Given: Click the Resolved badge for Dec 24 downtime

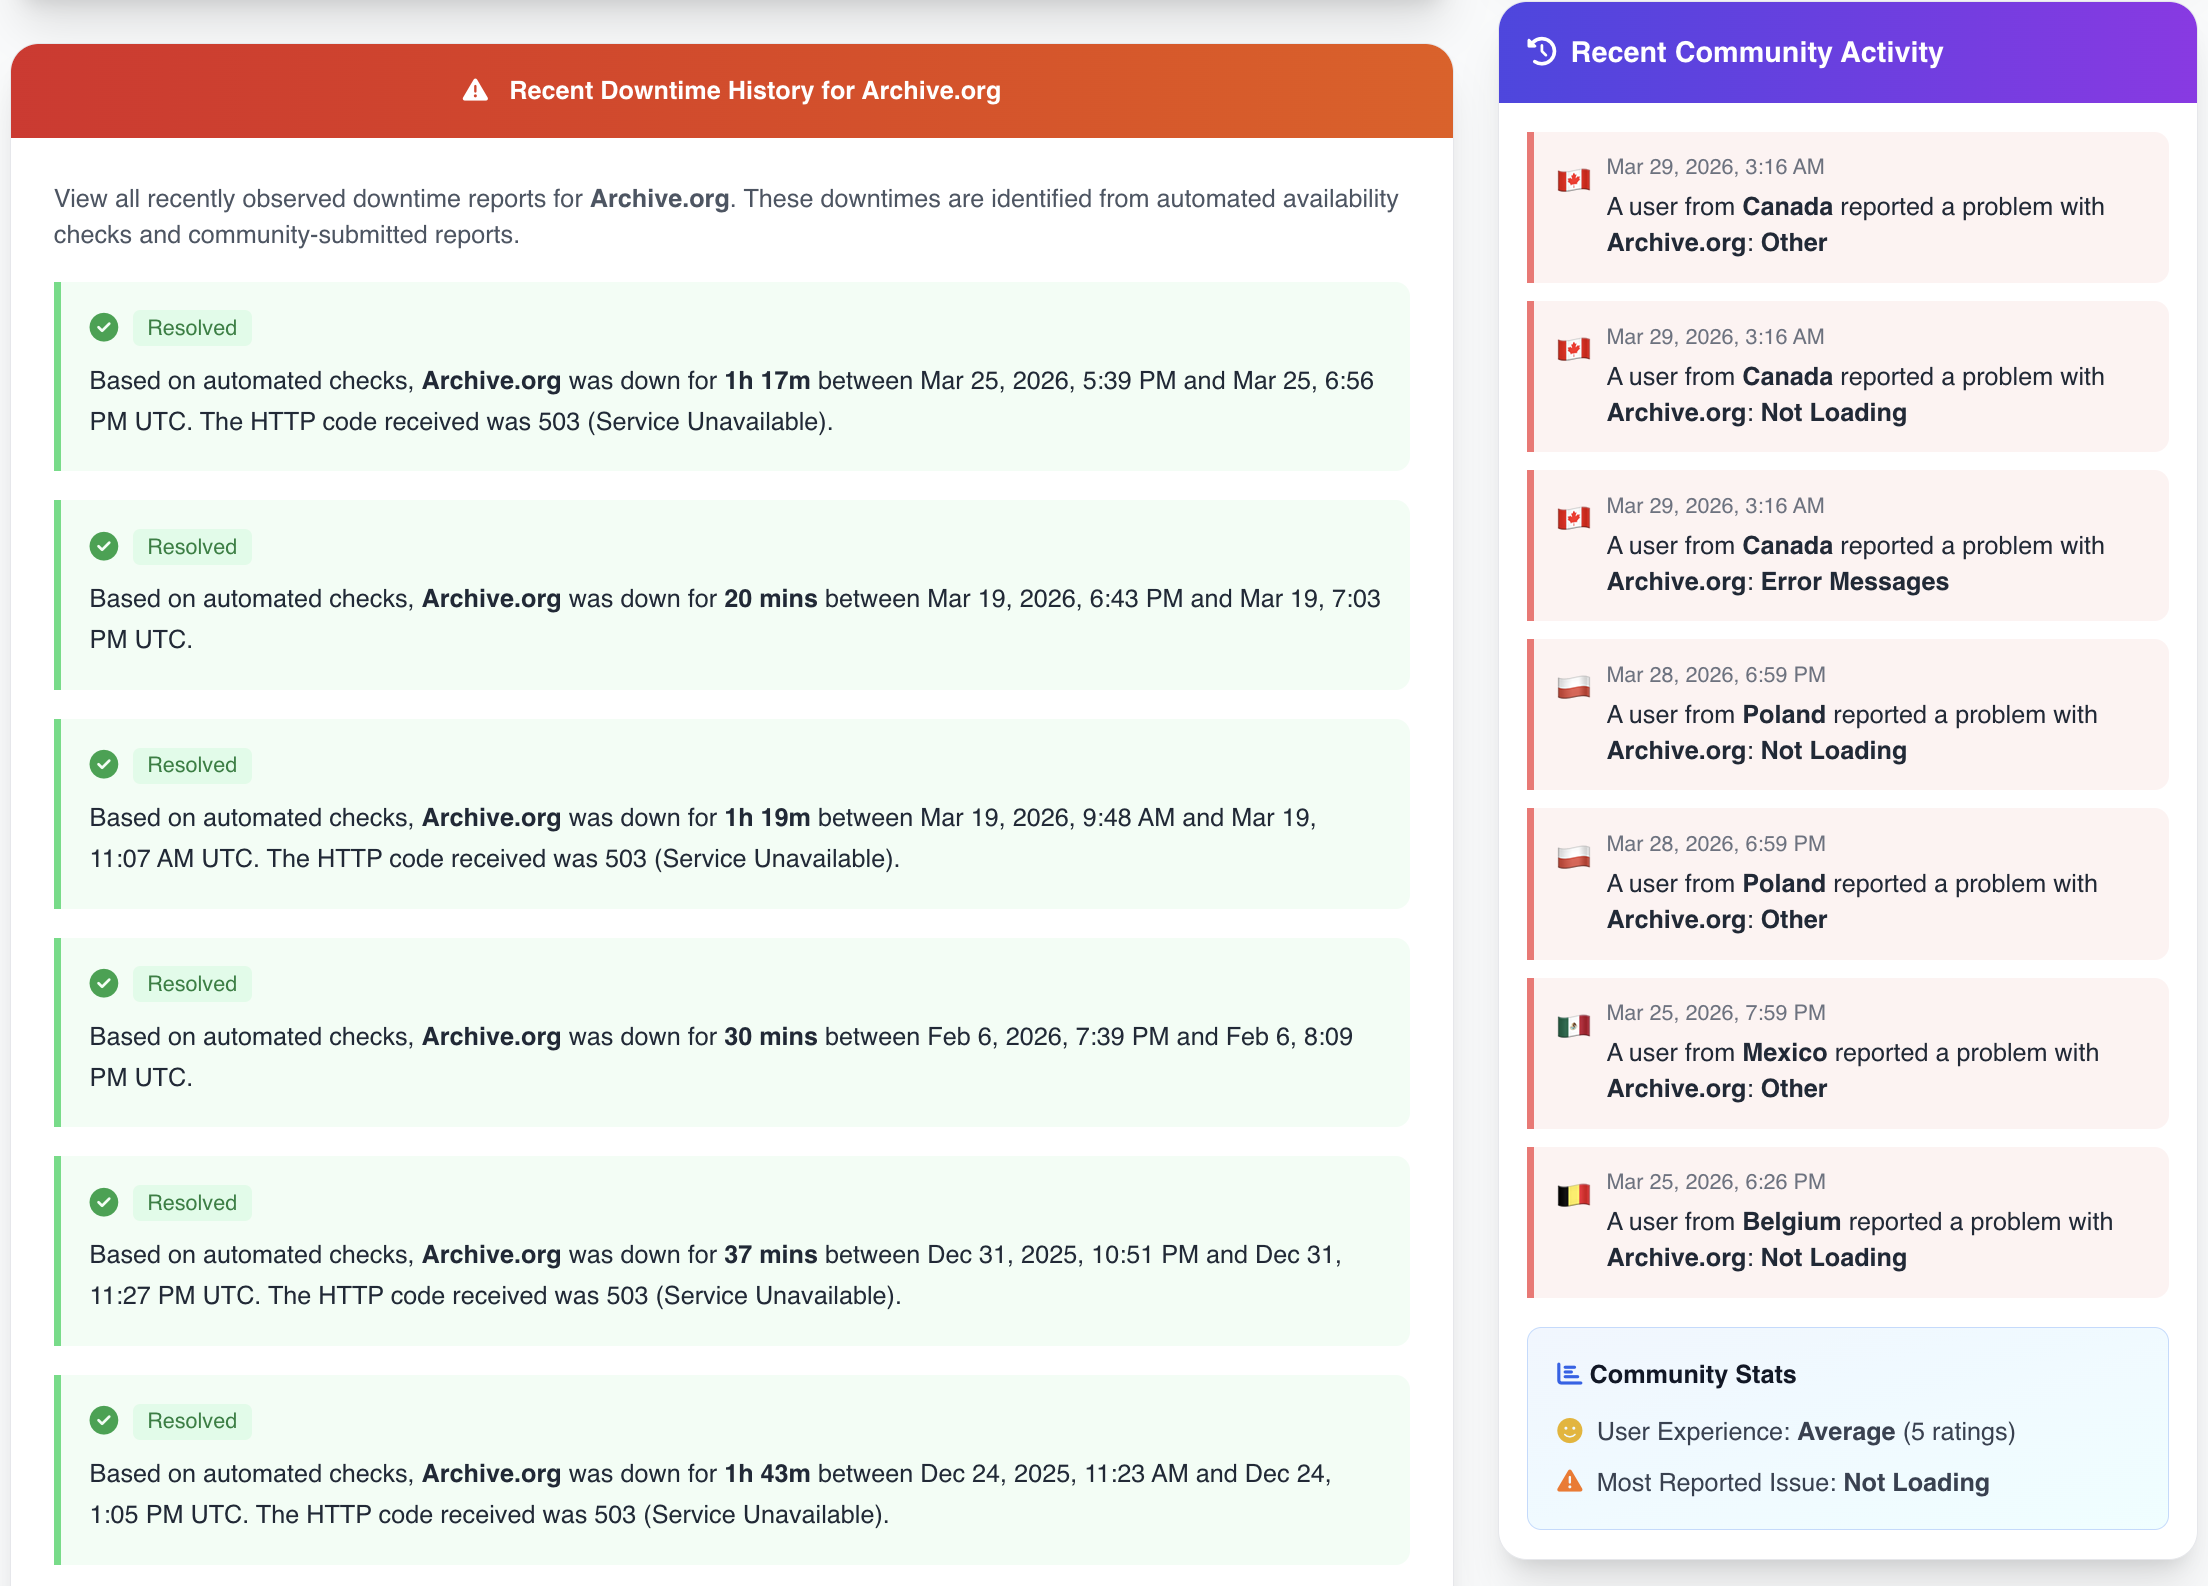Looking at the screenshot, I should coord(192,1421).
